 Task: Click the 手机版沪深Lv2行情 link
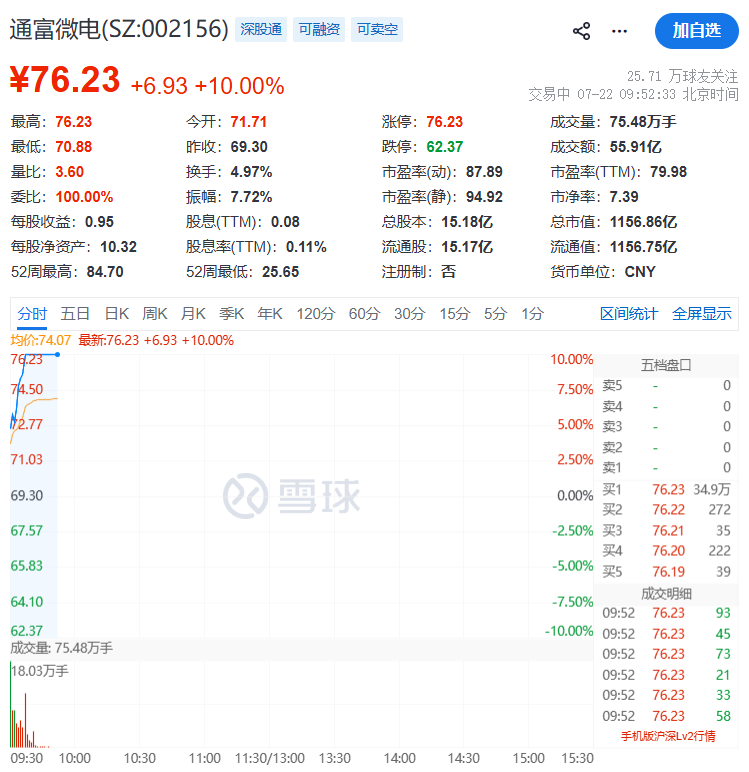pos(668,736)
